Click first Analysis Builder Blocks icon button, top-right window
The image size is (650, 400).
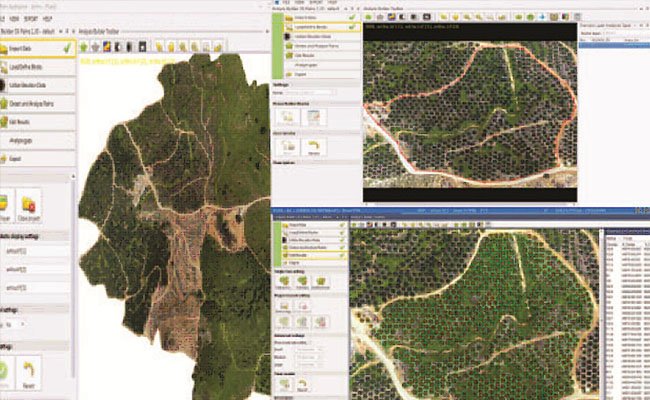coord(289,117)
